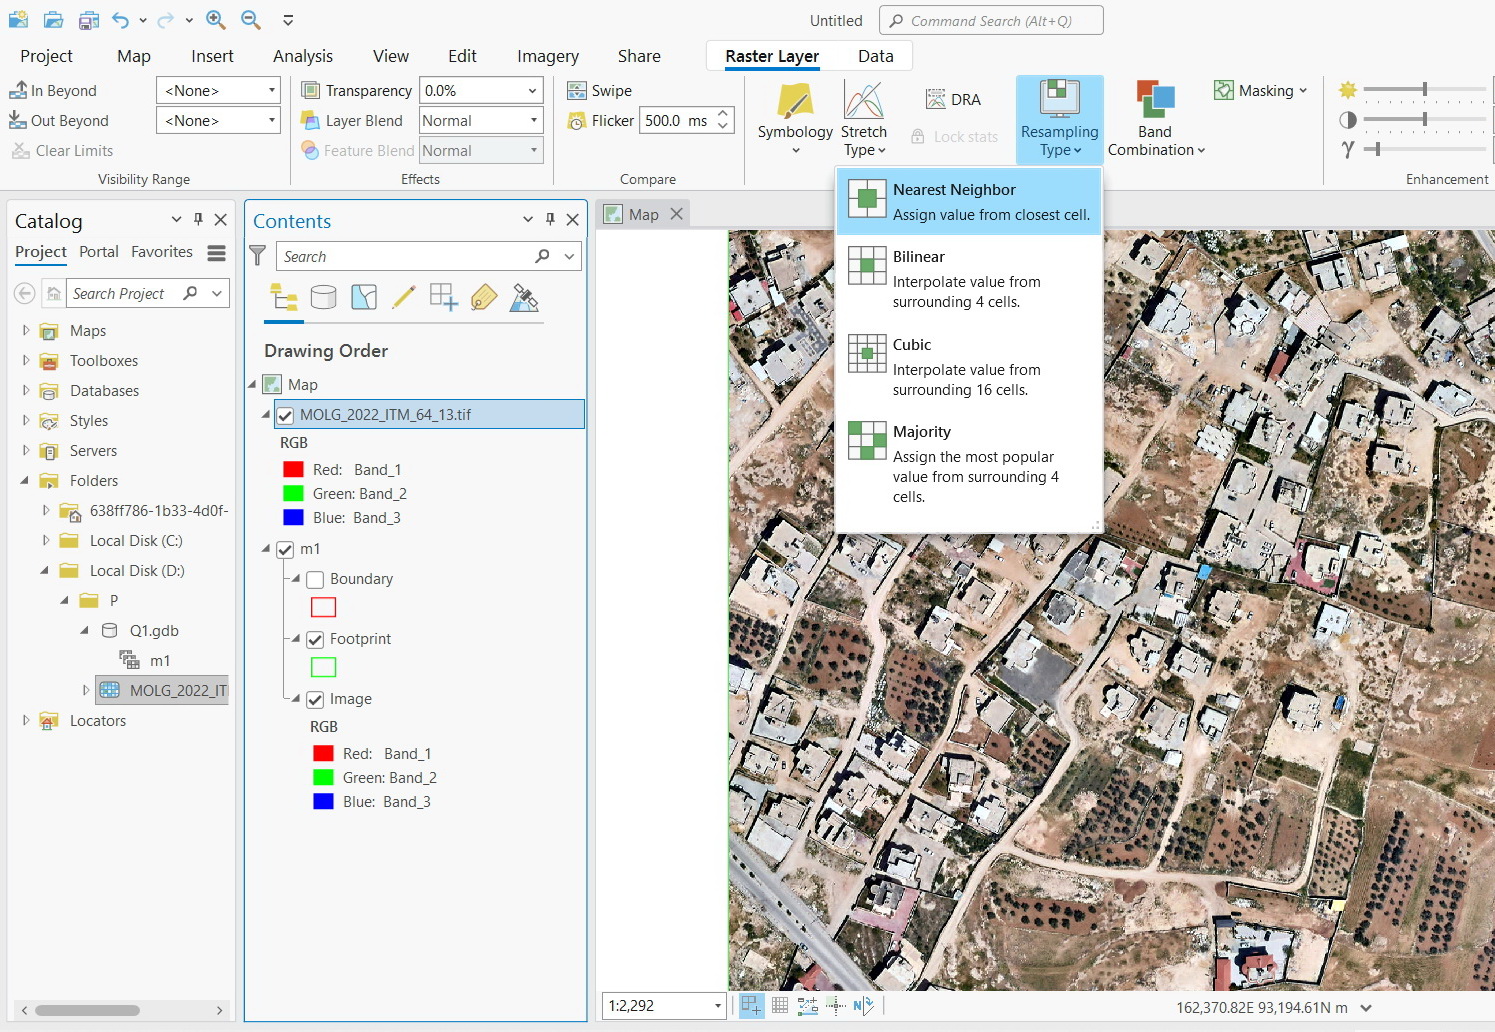Click the List By Drawing Order icon
Viewport: 1495px width, 1032px height.
pos(284,298)
